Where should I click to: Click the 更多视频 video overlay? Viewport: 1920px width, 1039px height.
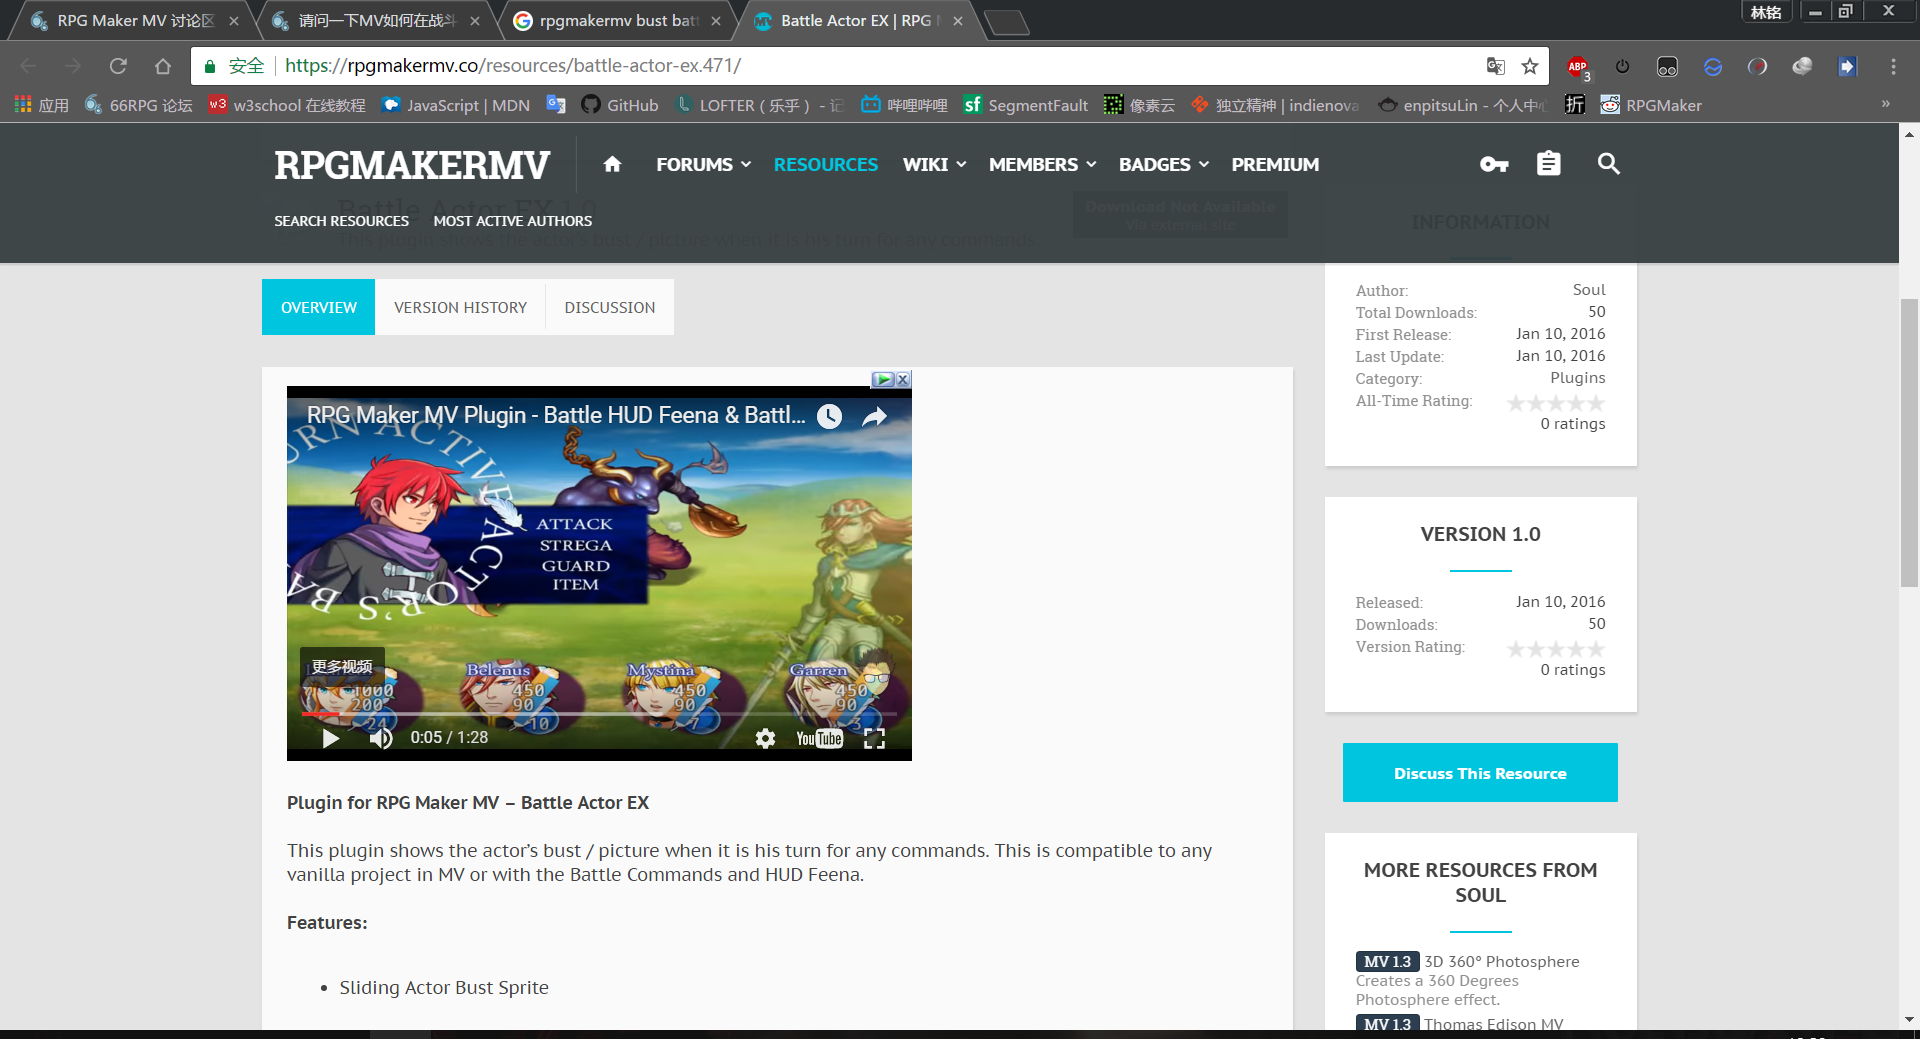[x=342, y=666]
